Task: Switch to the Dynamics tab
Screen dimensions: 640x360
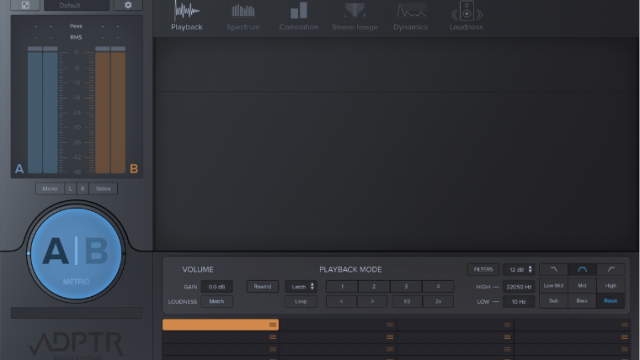Action: (411, 16)
